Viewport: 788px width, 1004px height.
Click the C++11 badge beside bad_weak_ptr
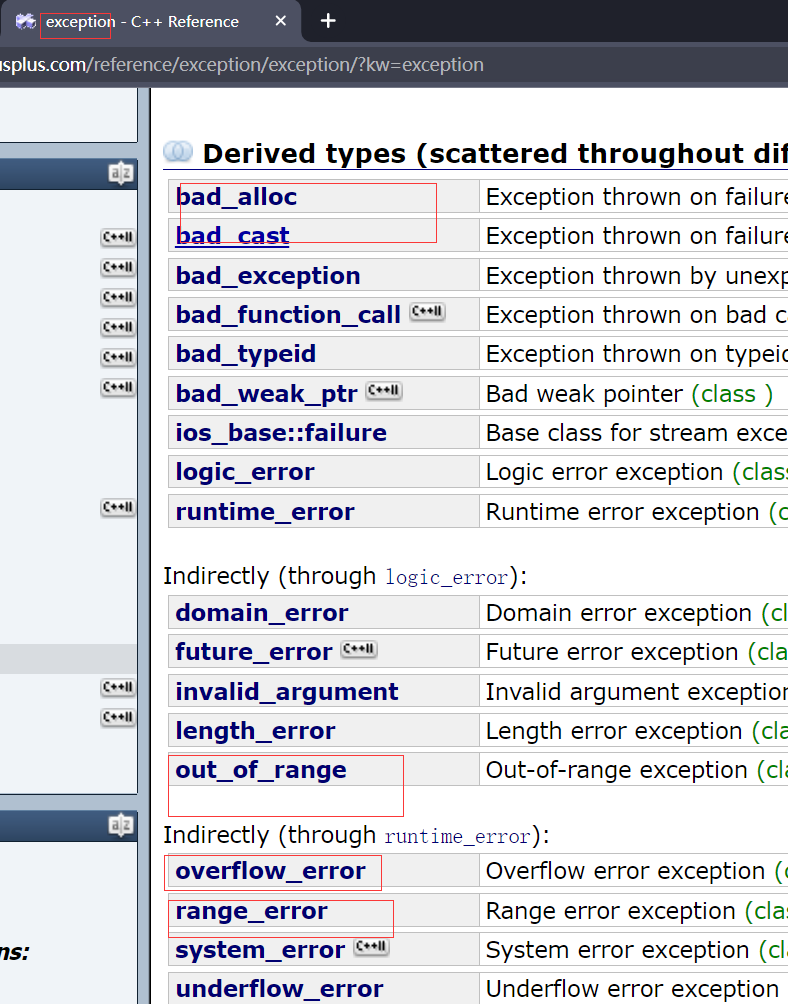tap(383, 391)
